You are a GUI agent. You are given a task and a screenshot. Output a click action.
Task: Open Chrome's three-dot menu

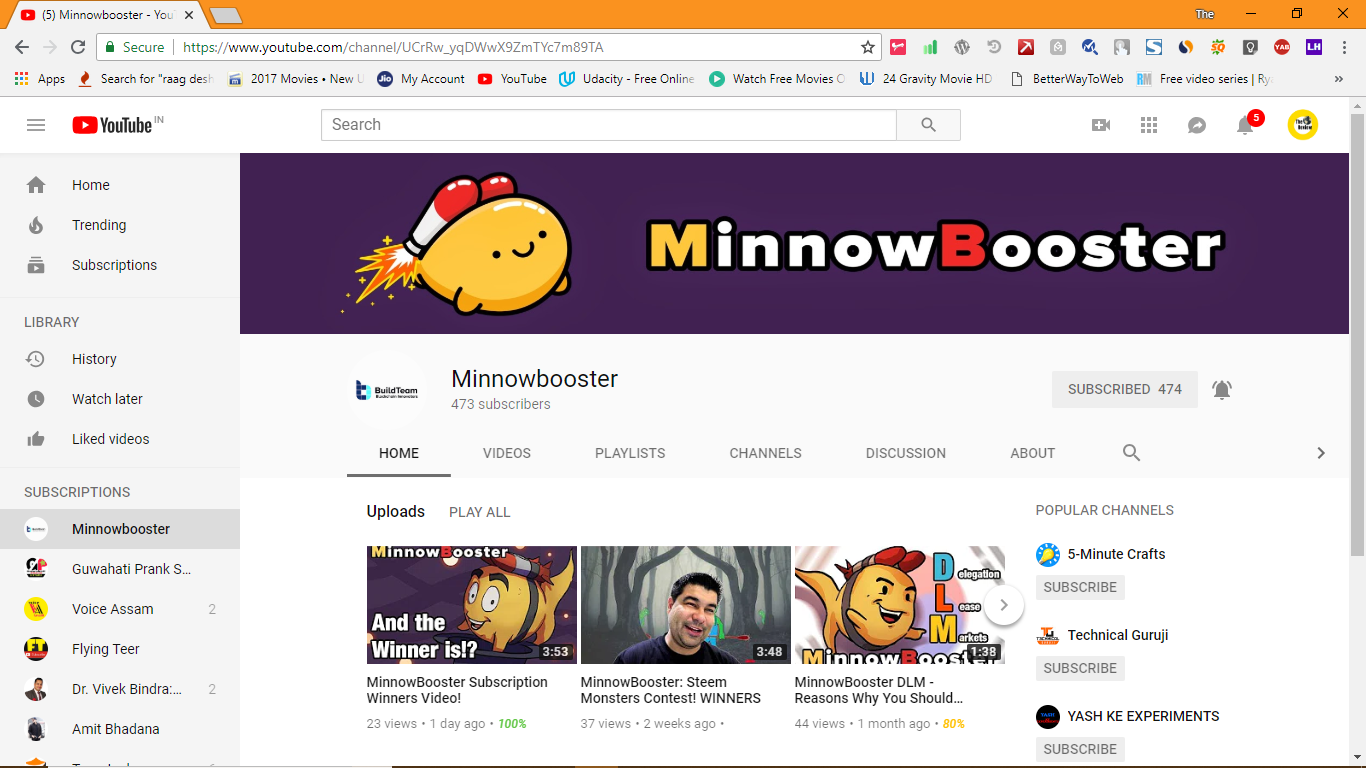coord(1344,47)
